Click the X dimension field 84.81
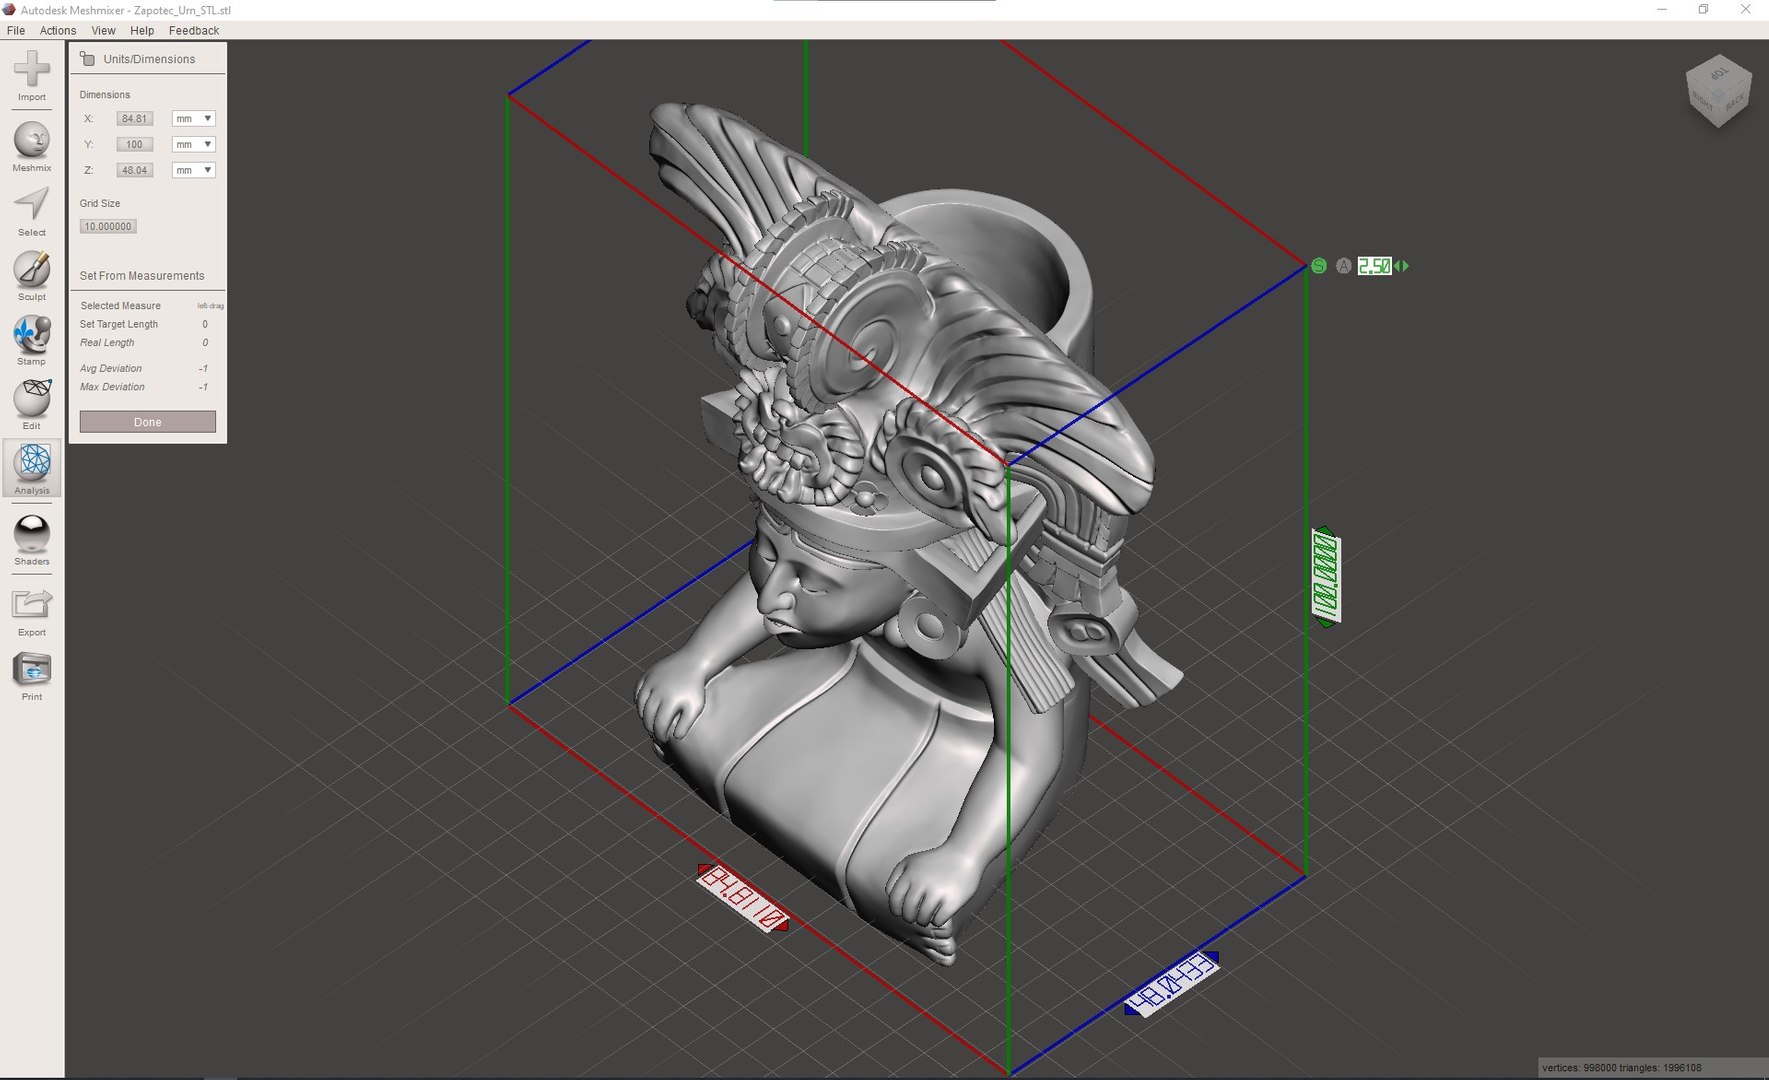Screen dimensions: 1769x1080 [x=134, y=119]
